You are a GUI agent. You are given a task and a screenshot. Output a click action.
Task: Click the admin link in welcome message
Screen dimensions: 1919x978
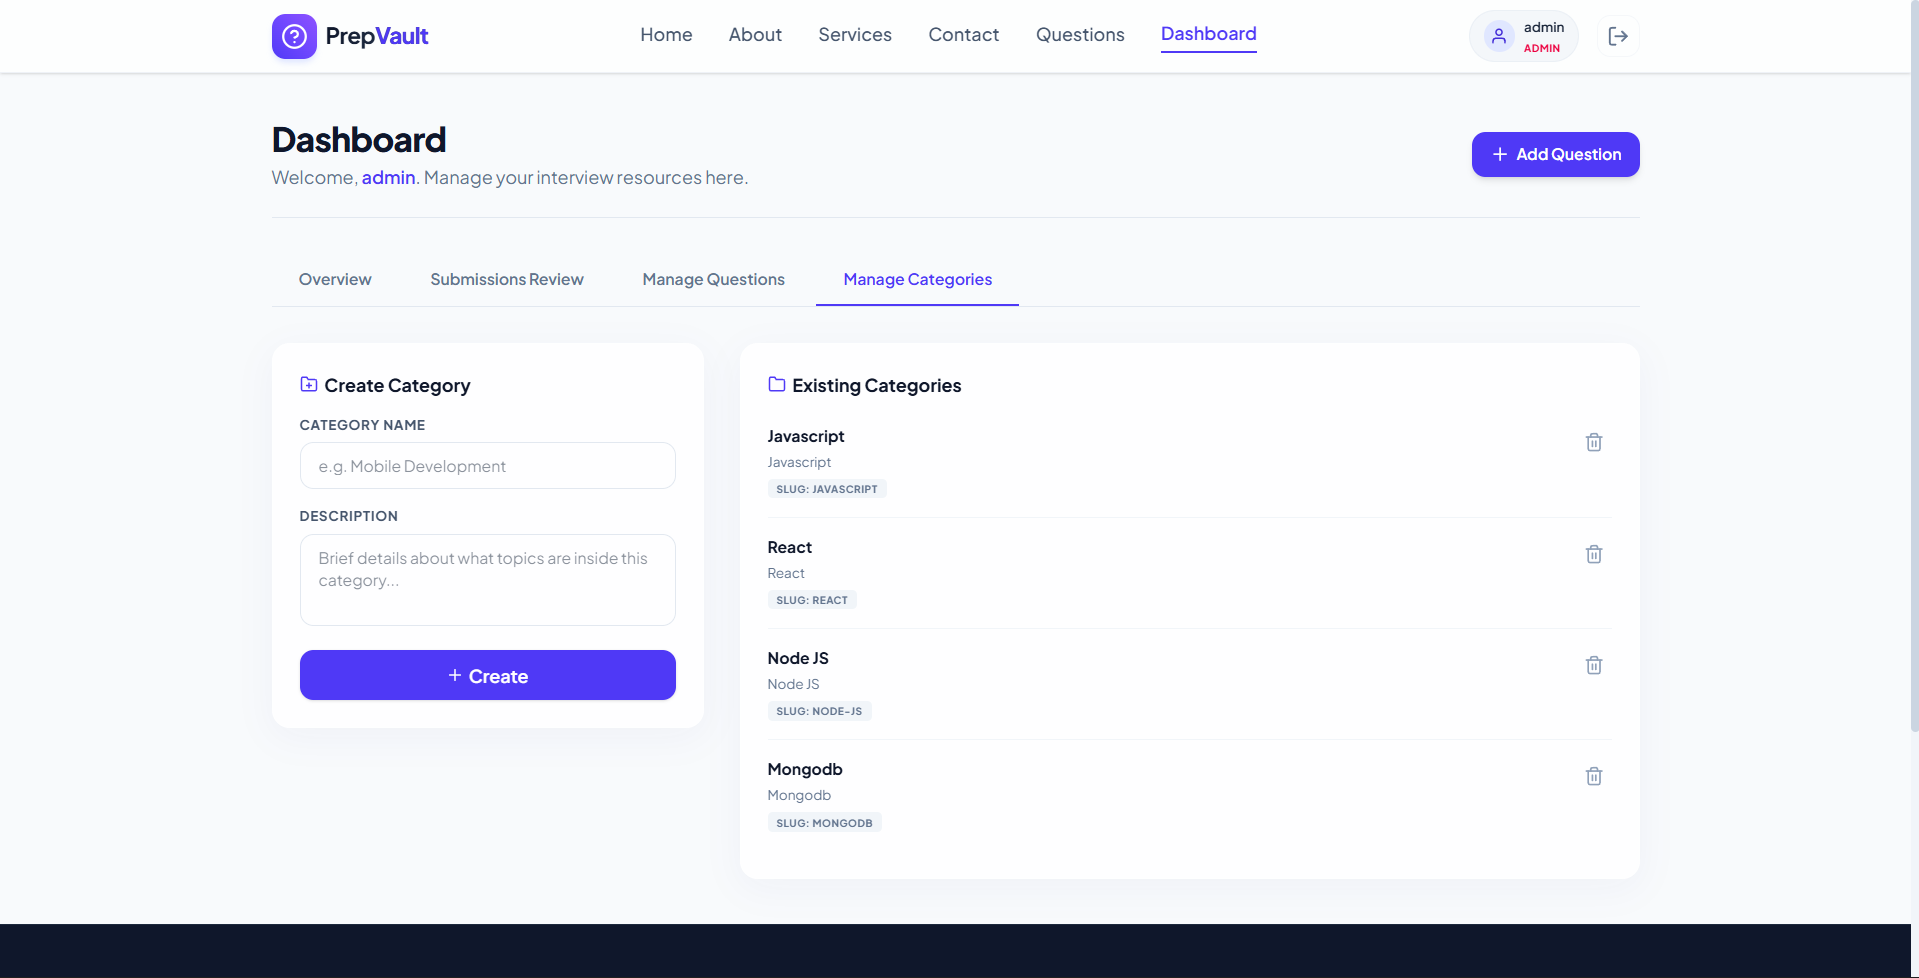pos(388,177)
